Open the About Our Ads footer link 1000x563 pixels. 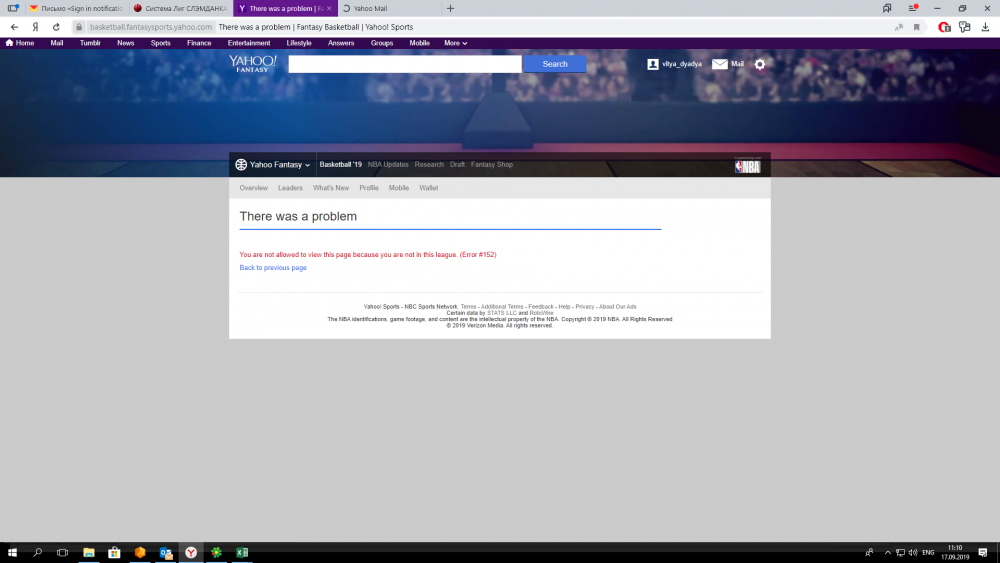pos(617,307)
